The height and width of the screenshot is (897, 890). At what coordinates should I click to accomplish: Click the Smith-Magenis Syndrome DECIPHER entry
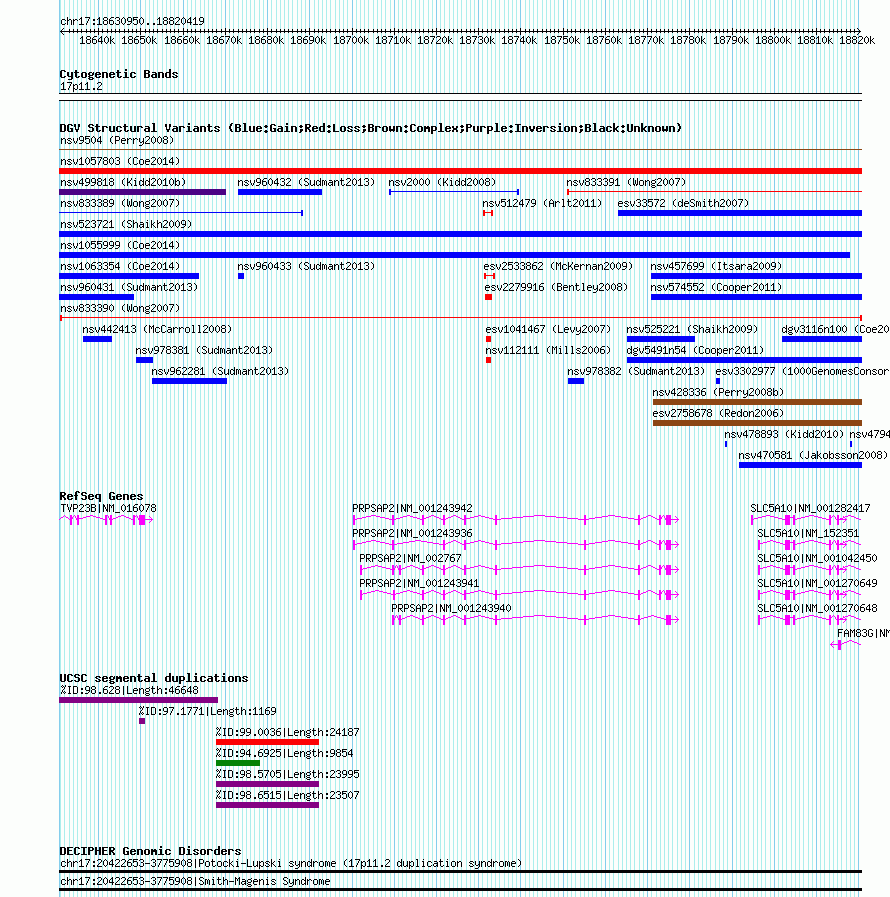[195, 882]
